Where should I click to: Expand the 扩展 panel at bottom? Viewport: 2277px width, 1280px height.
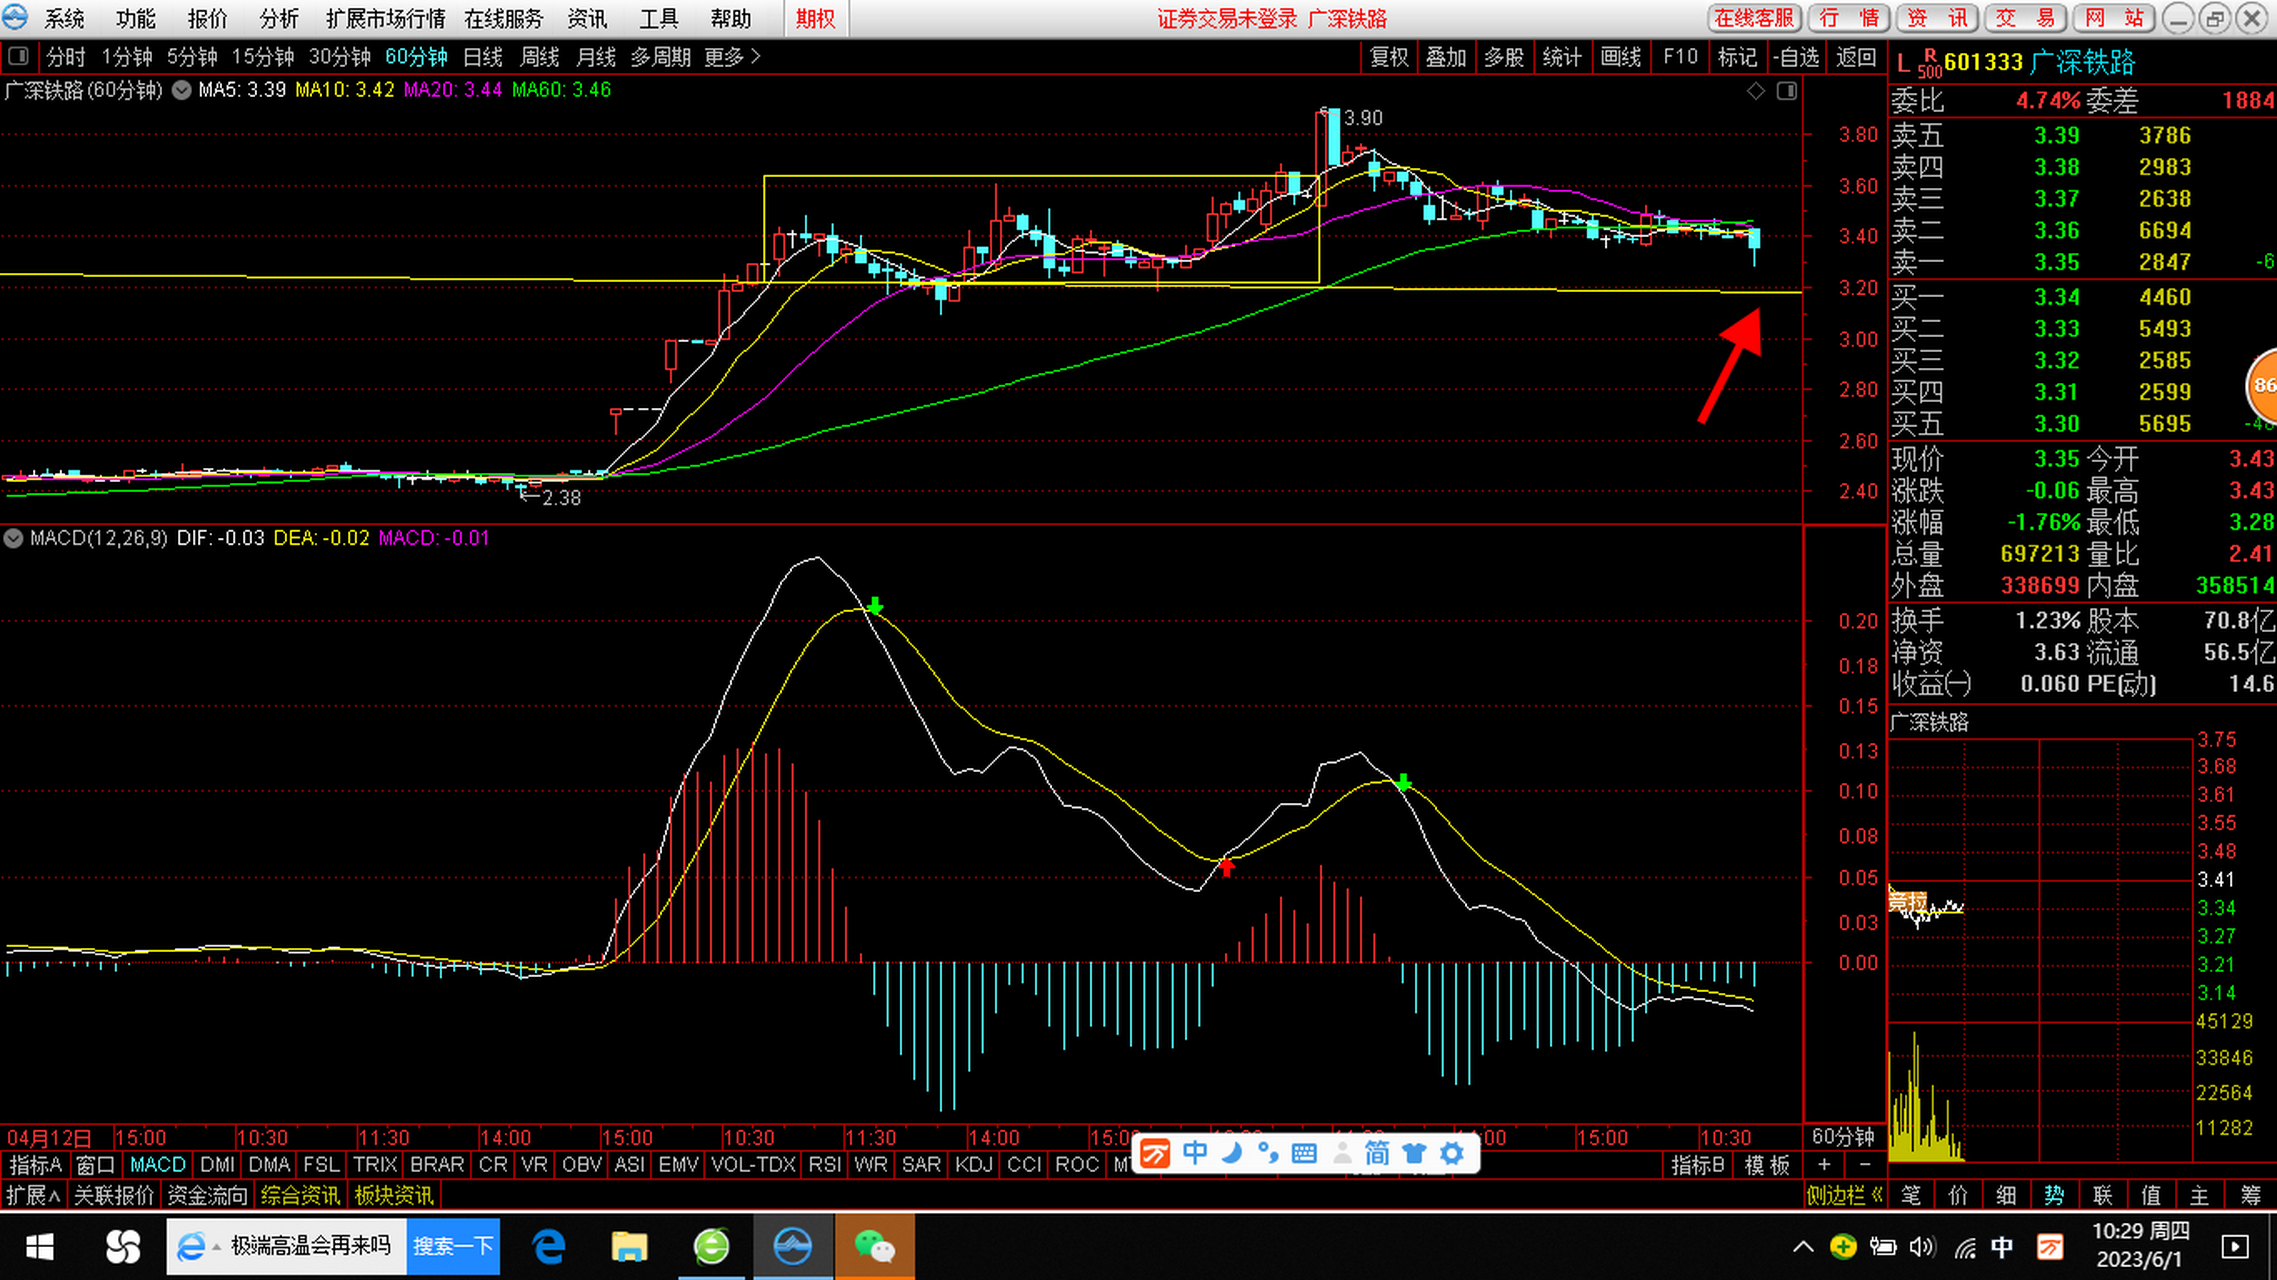click(x=33, y=1195)
